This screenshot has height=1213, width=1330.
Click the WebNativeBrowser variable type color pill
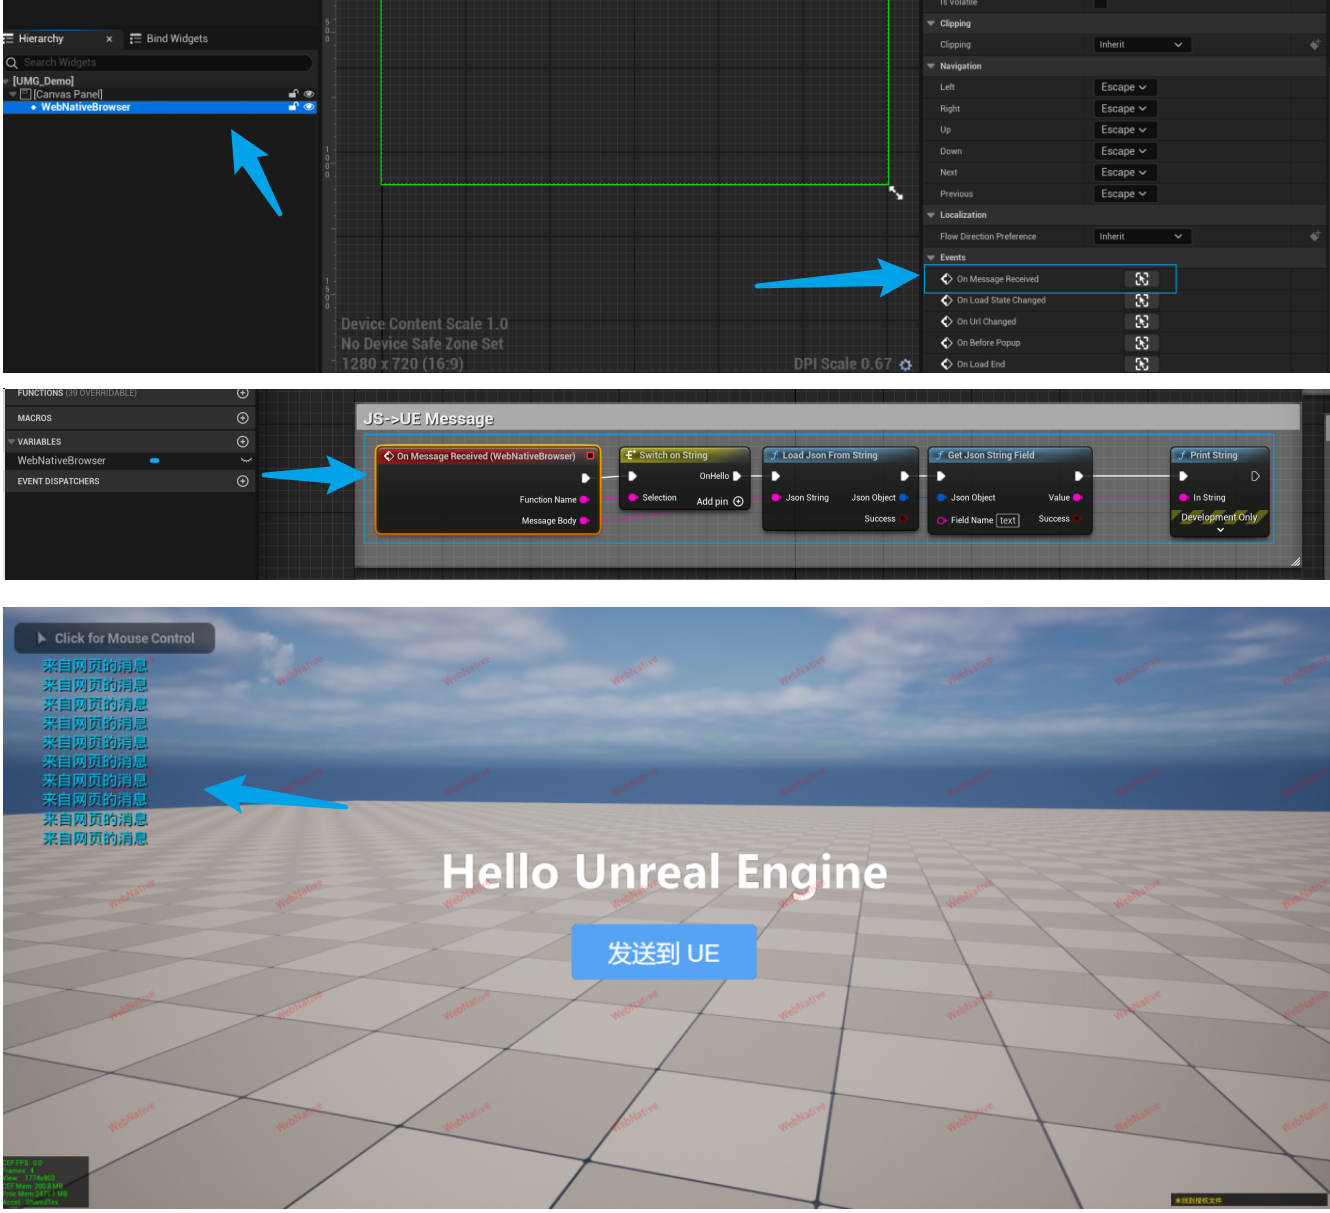(155, 461)
